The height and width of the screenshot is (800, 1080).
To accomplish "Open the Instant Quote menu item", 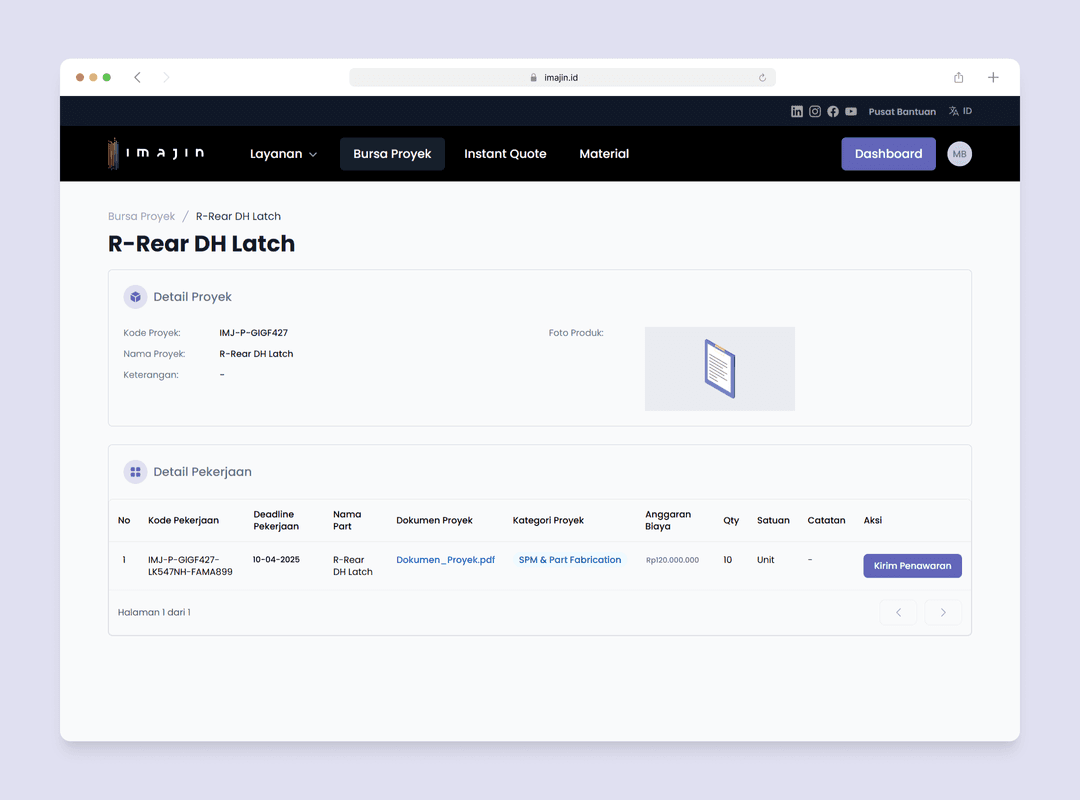I will pos(505,154).
